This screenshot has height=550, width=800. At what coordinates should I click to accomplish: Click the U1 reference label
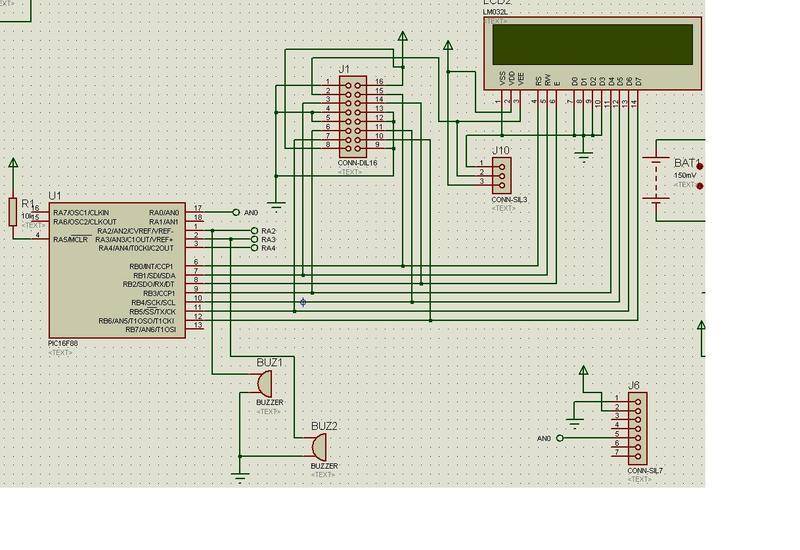pos(55,196)
